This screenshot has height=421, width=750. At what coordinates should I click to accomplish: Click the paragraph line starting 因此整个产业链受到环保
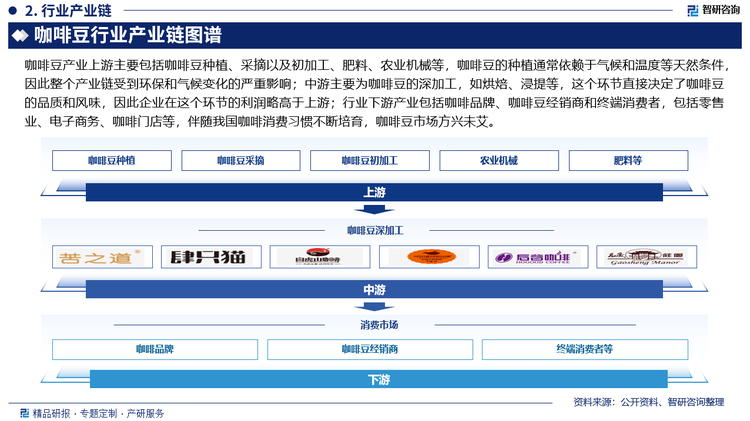[x=374, y=84]
